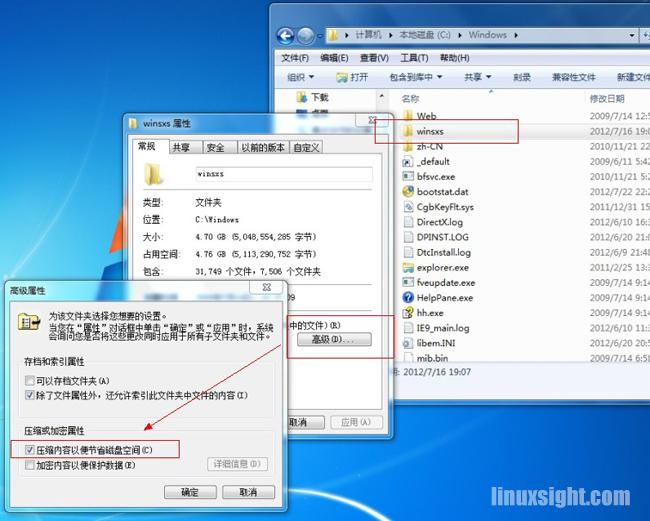Click the HelpPane.exe question mark icon
Viewport: 650px width, 521px height.
(408, 298)
